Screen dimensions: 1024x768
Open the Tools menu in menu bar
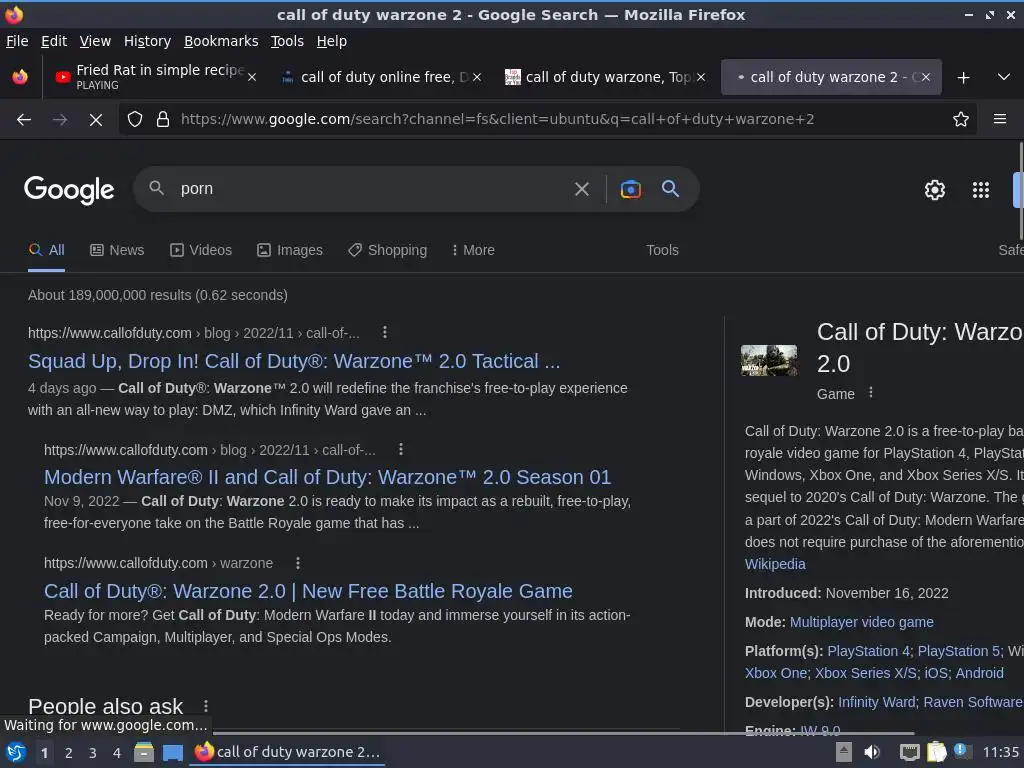(x=287, y=41)
